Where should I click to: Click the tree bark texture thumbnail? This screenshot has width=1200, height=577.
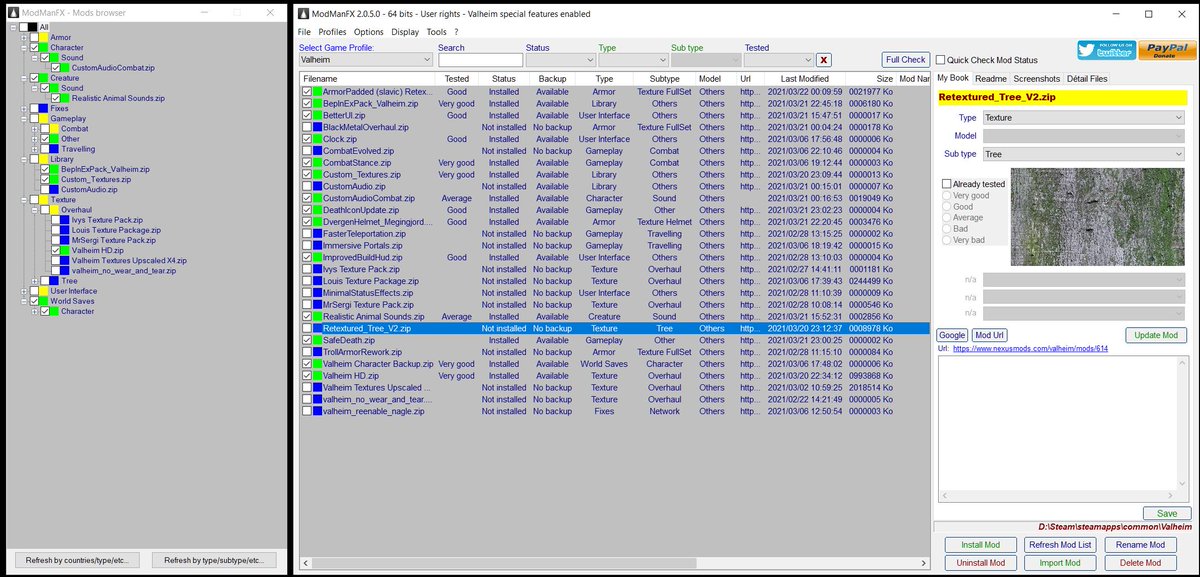(x=1098, y=217)
